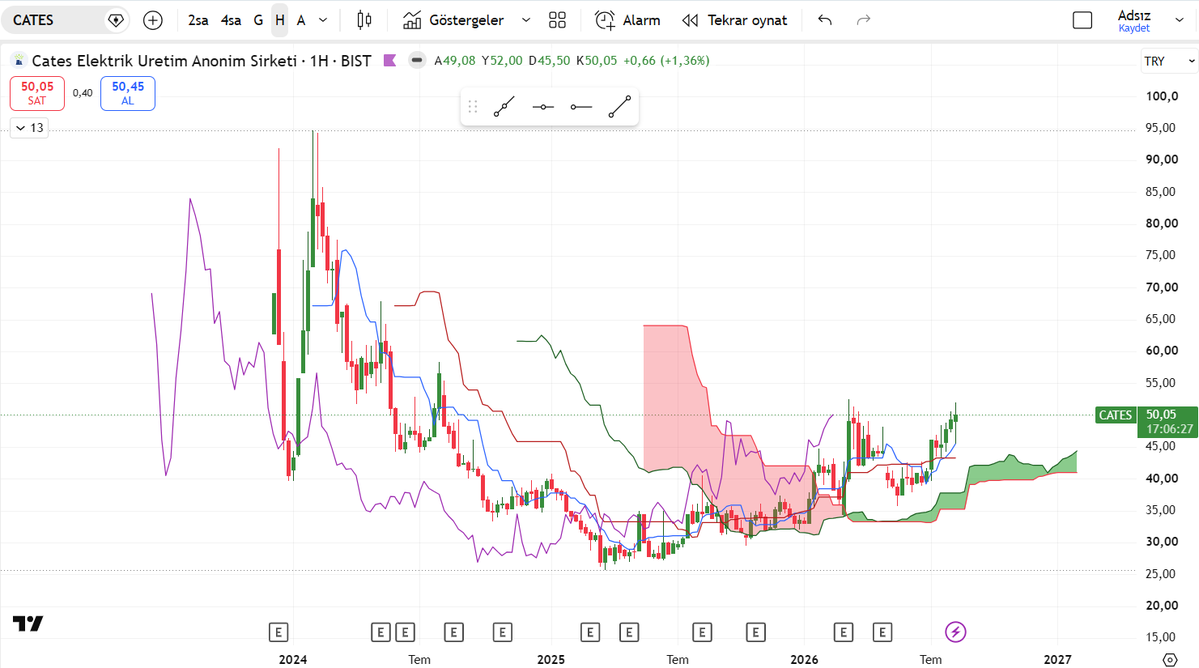Click the TradingView logo
Viewport: 1199px width, 668px height.
click(28, 624)
